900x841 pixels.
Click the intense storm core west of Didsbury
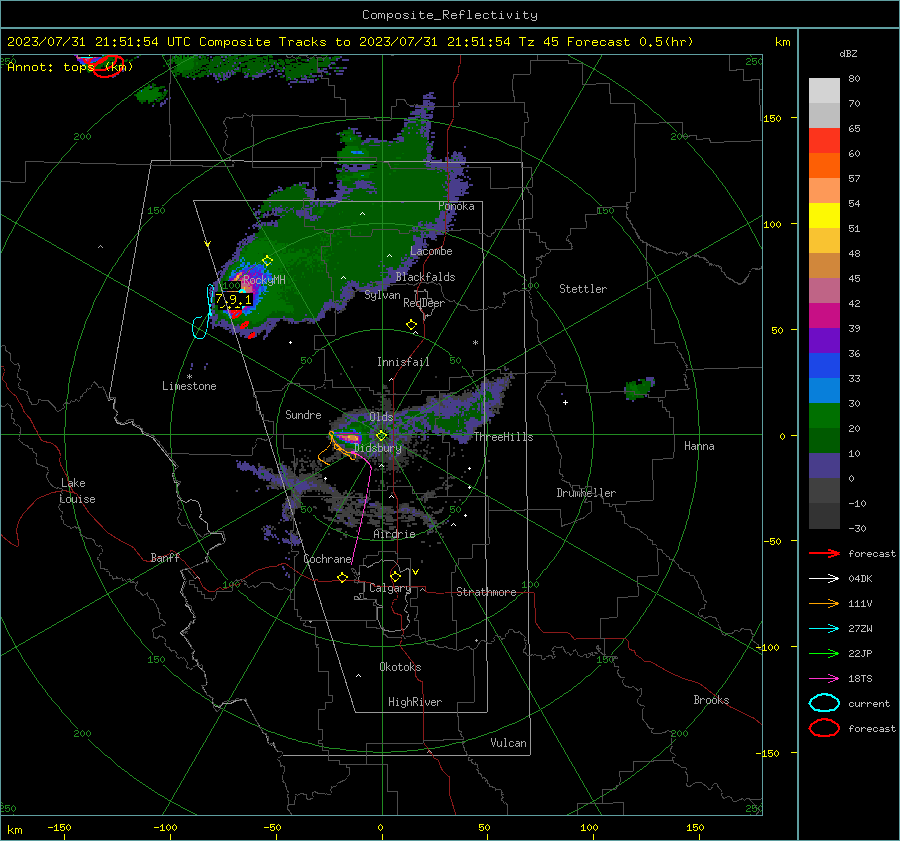348,438
